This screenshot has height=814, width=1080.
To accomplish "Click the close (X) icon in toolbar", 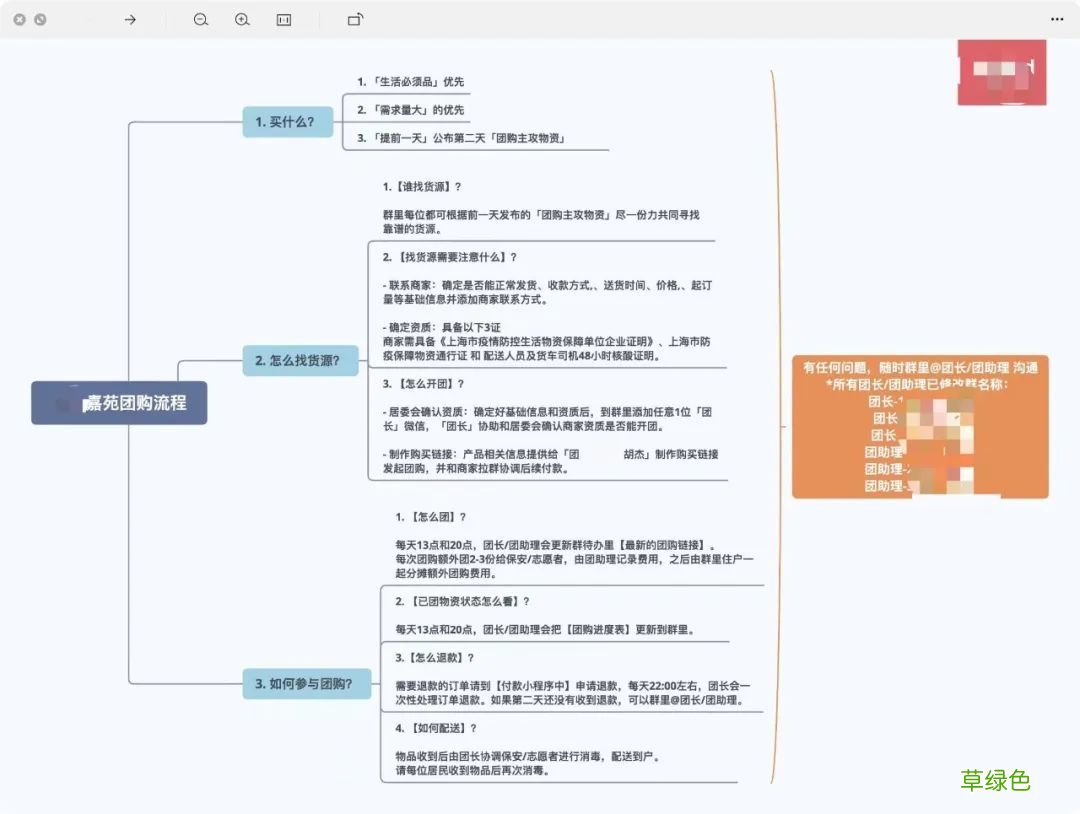I will (x=20, y=19).
